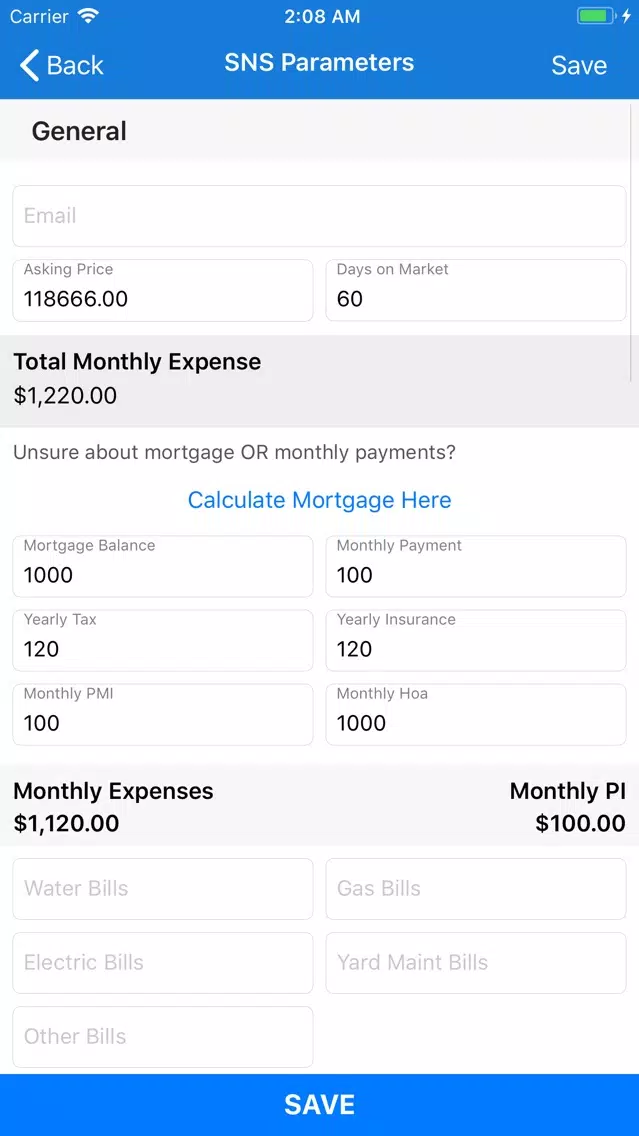Focus the Electric Bills field
This screenshot has height=1136, width=639.
[163, 963]
